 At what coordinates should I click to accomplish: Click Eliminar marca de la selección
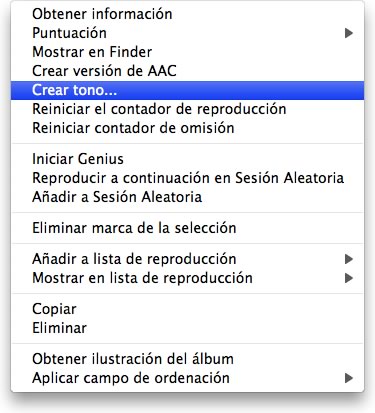(x=187, y=228)
